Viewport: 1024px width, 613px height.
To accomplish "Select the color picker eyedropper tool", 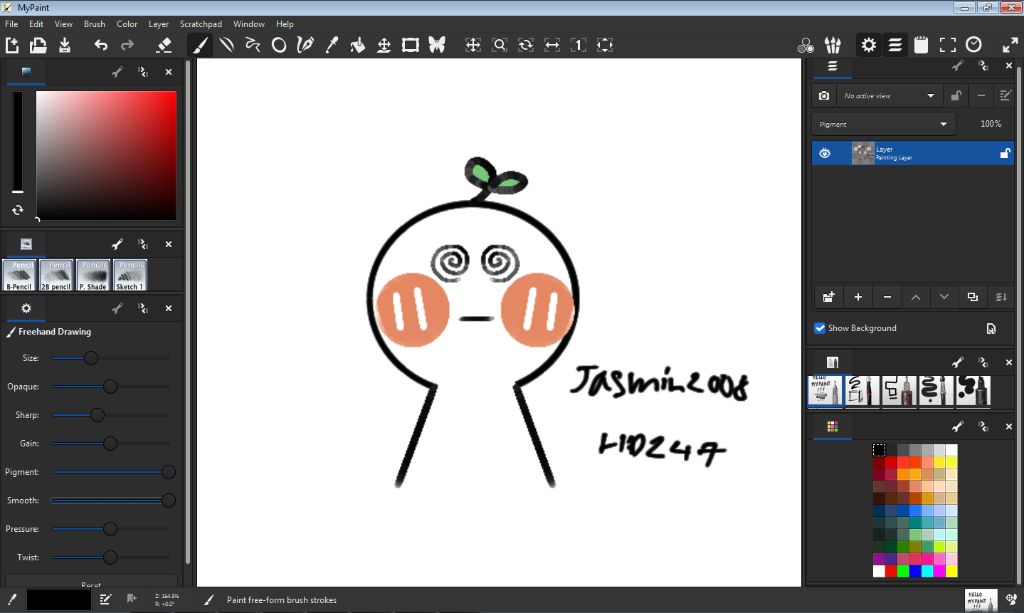I will tap(332, 45).
